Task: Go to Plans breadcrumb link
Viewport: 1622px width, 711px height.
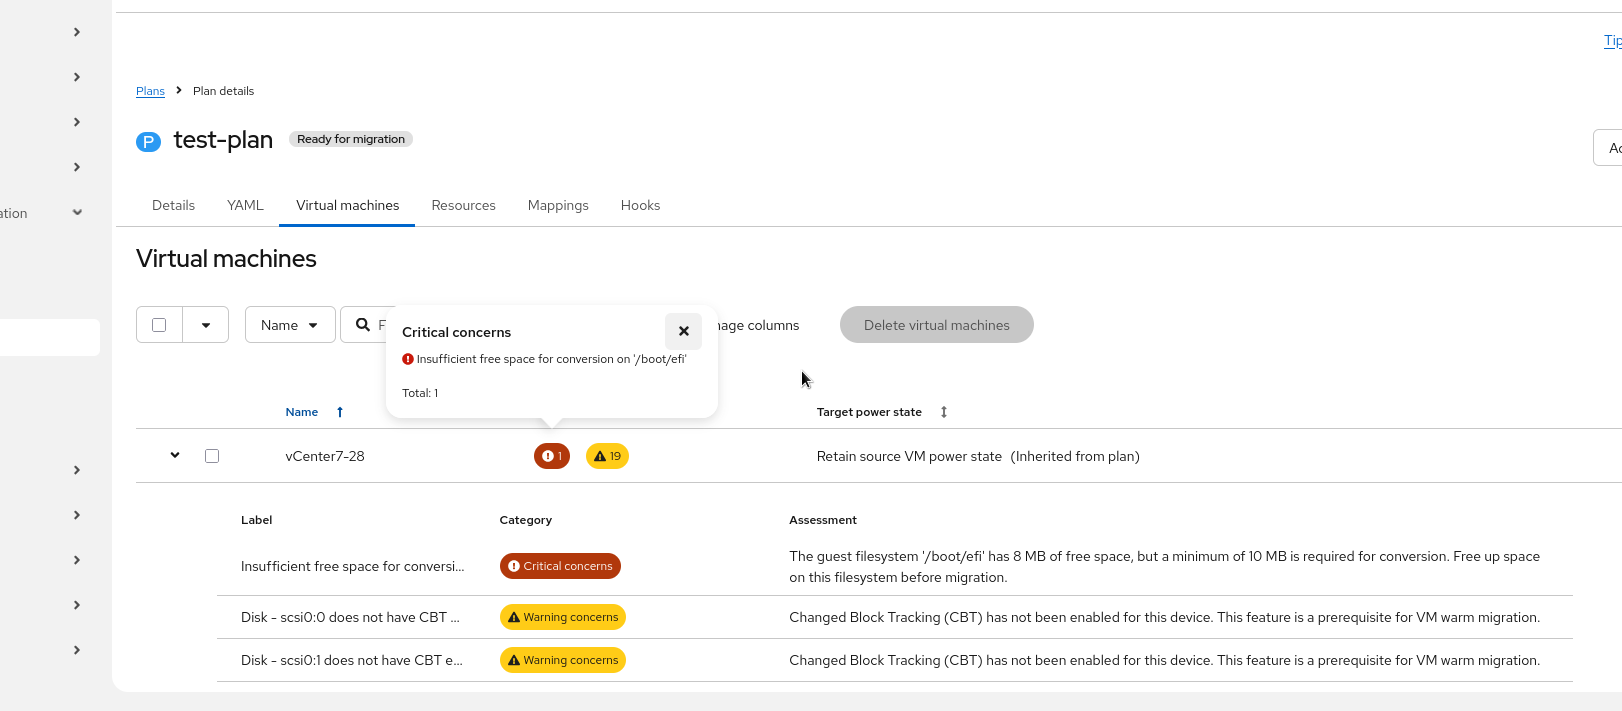Action: [x=150, y=91]
